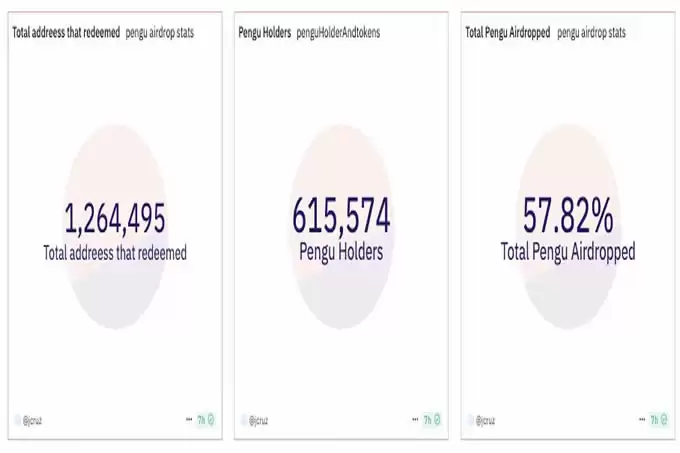Click the @jcruz avatar on the Pengu Holders card
The image size is (680, 453).
pos(244,420)
